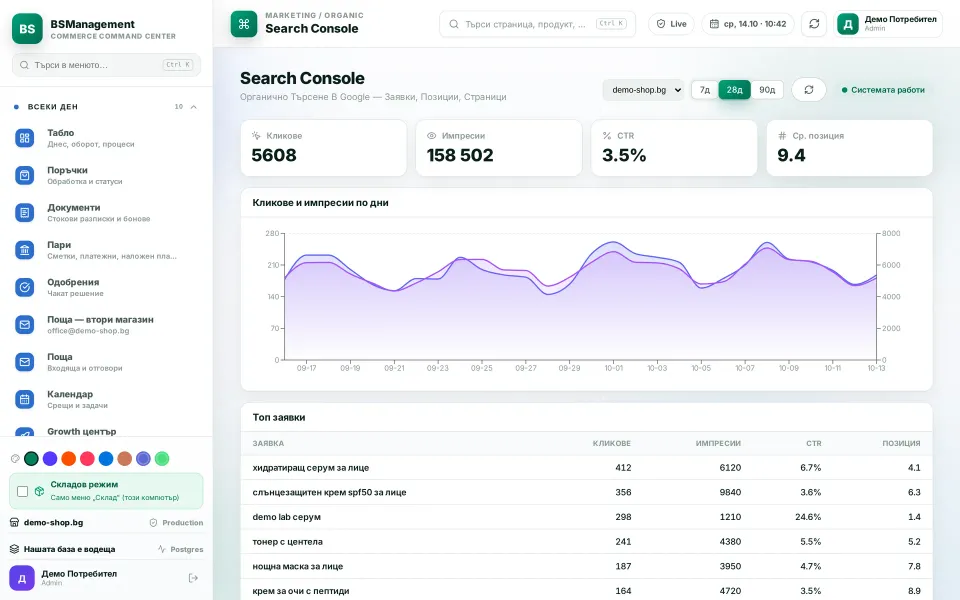Click the Д avatar at sidebar bottom

(x=21, y=578)
